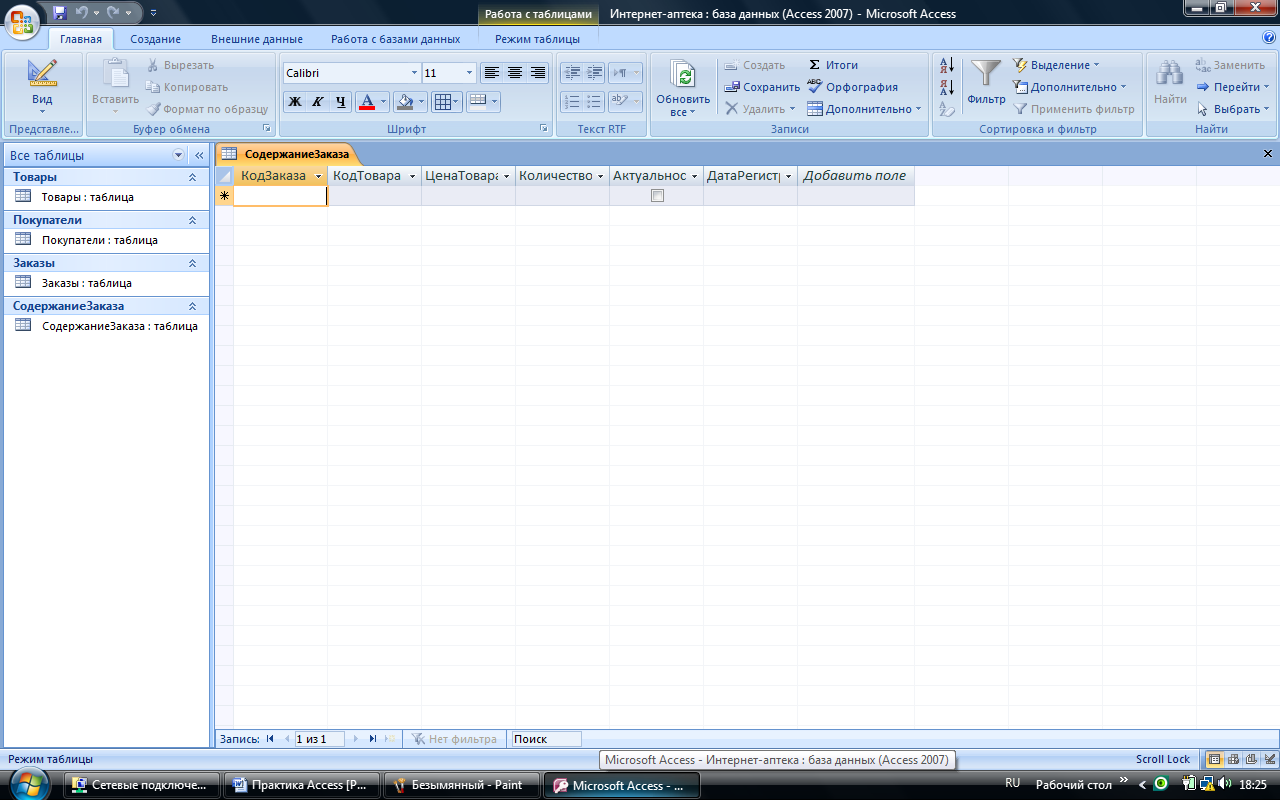Click the Найти binoculars icon
Image resolution: width=1280 pixels, height=800 pixels.
coord(1170,74)
